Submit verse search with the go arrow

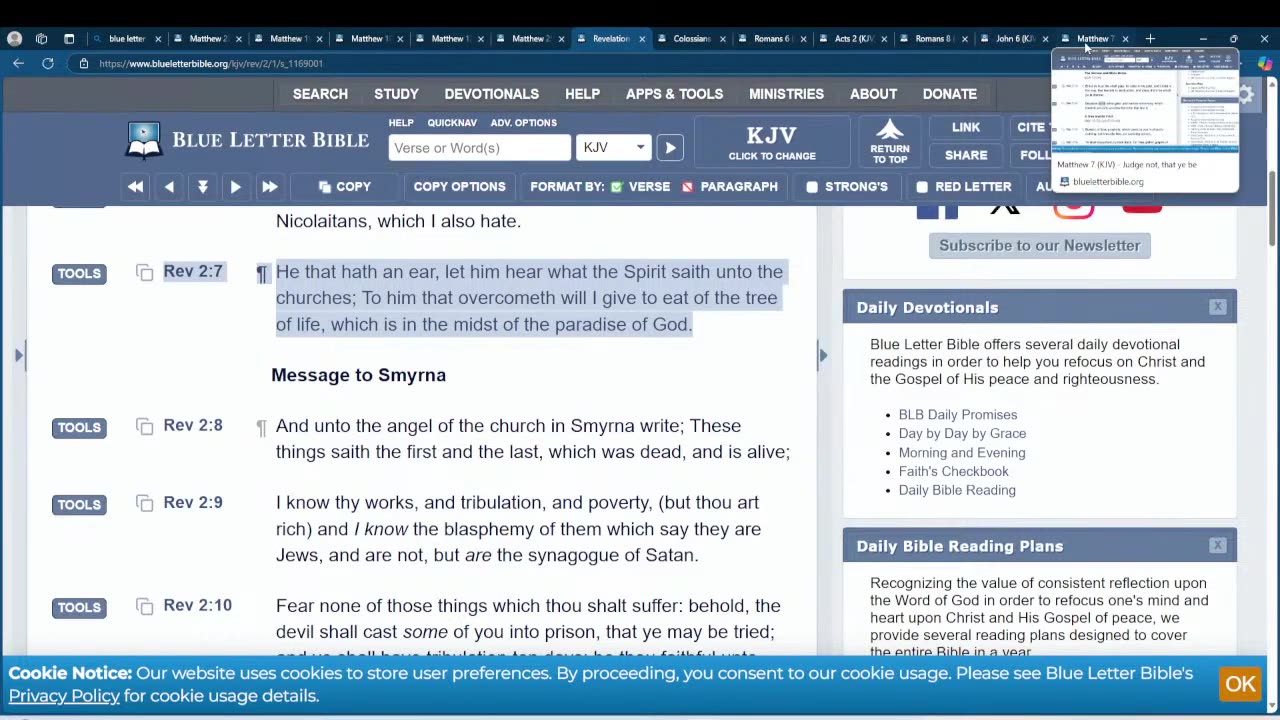point(670,148)
